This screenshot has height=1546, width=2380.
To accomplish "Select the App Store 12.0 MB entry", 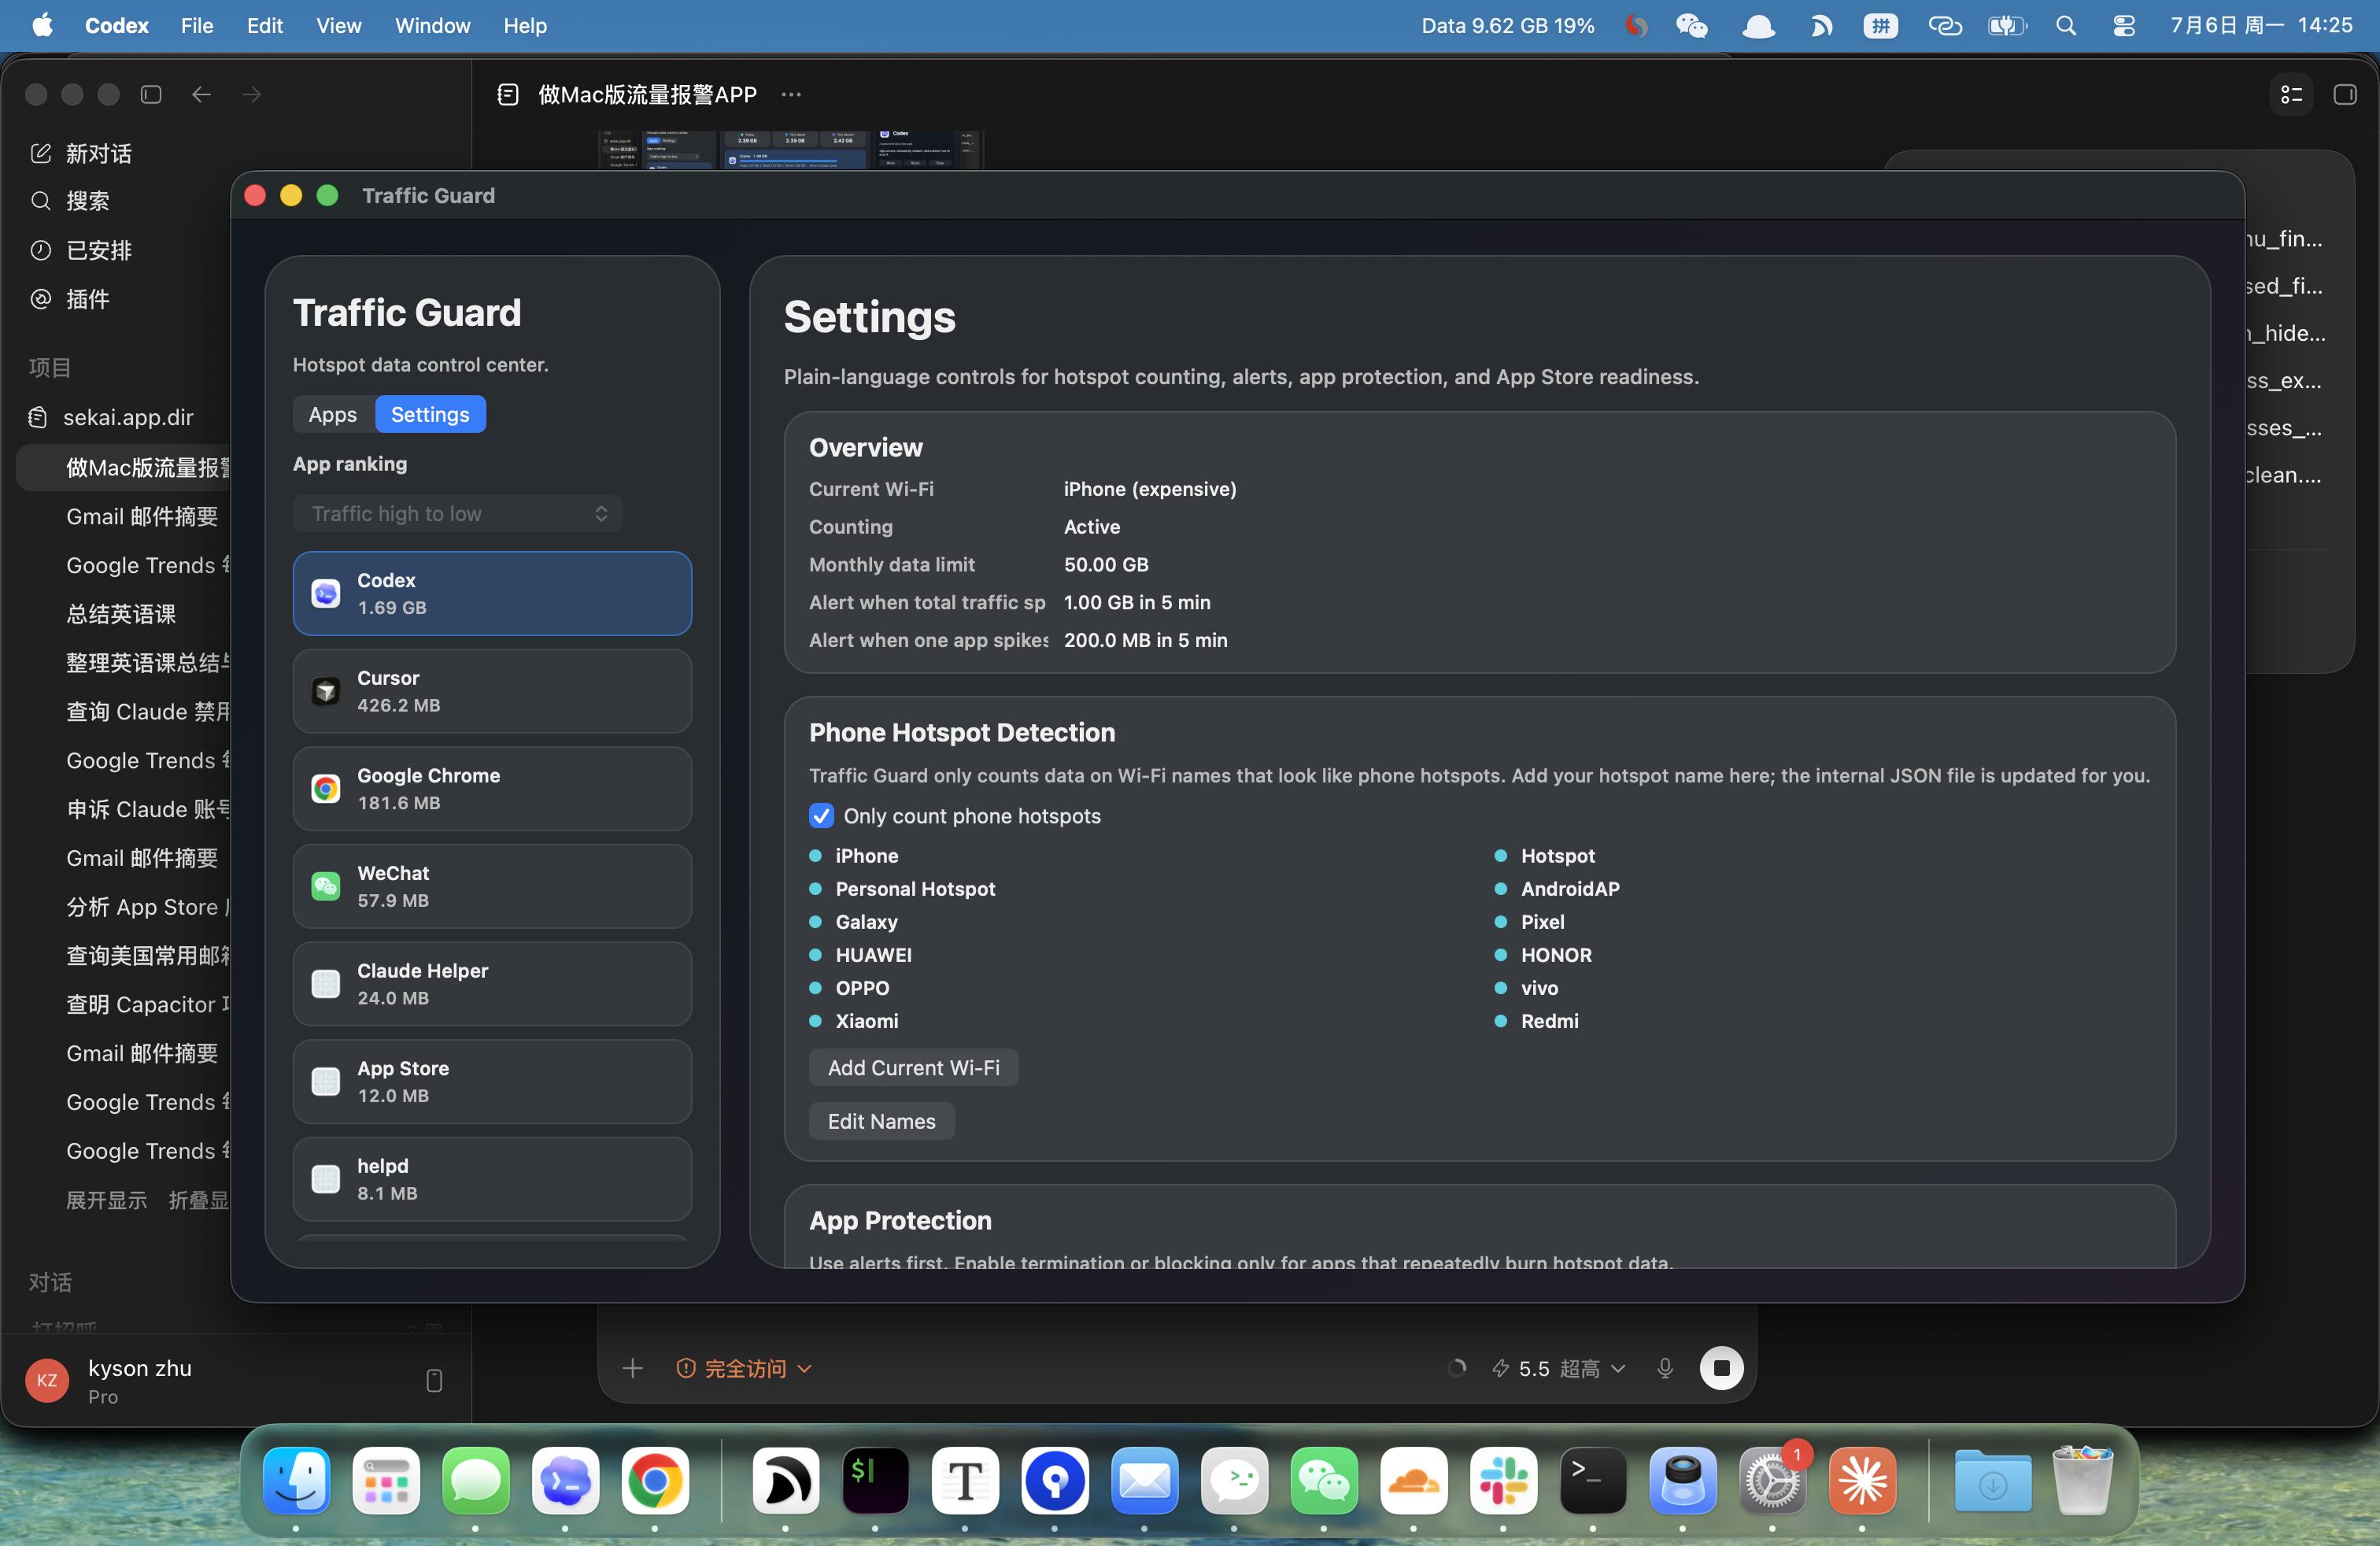I will 492,1081.
